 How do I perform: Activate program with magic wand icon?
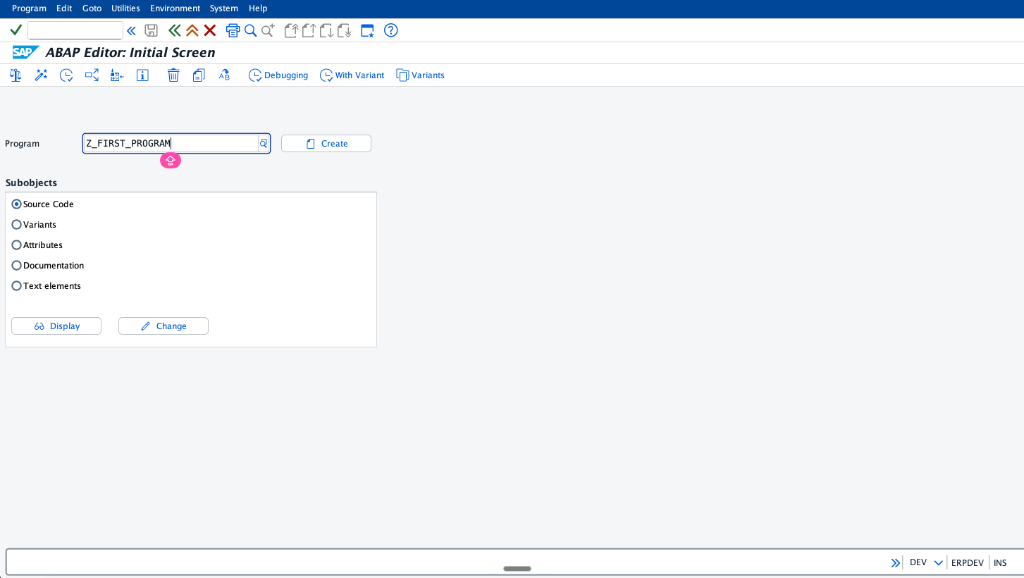tap(41, 75)
